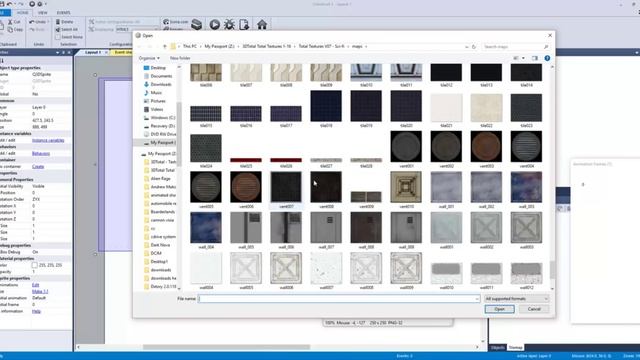Click Select None in the ribbon
Screen dimensions: 640x360
[69, 37]
